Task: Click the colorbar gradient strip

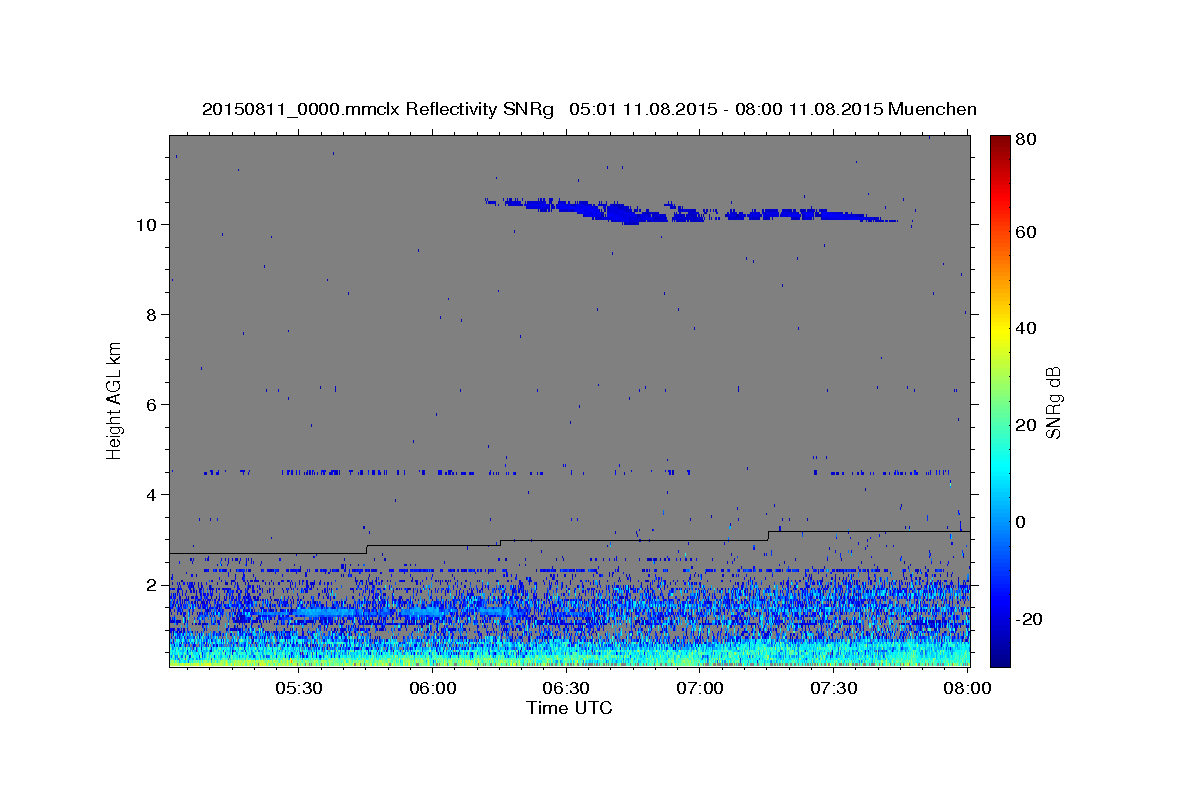Action: point(1000,401)
